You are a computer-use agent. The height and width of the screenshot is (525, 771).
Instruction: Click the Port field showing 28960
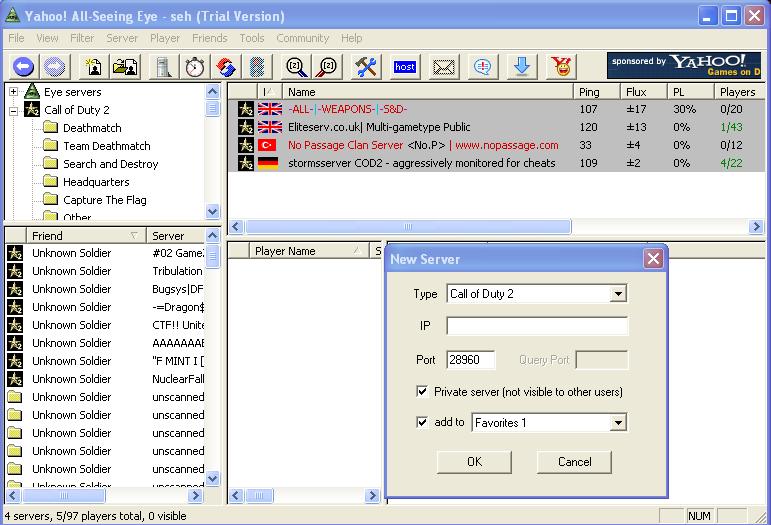471,360
